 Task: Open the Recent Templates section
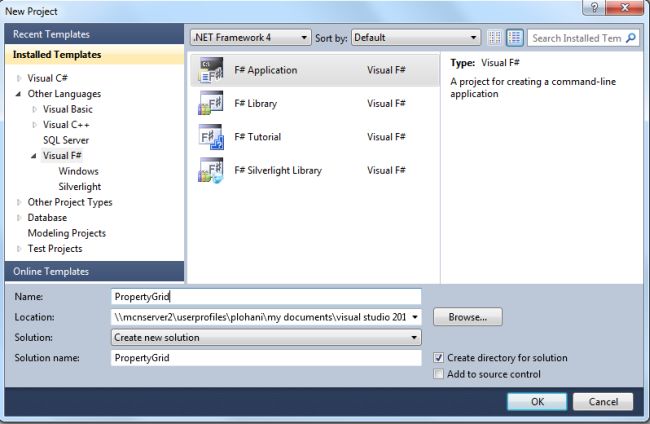(x=95, y=34)
